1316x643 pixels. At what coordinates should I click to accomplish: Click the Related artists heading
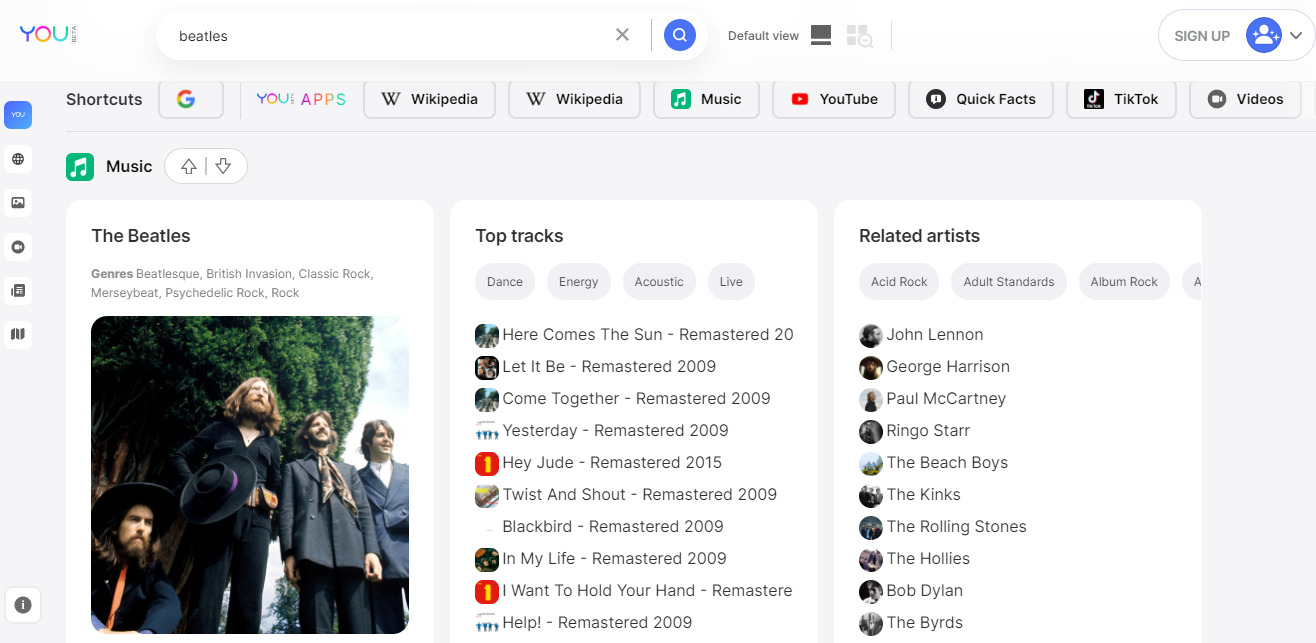tap(919, 236)
